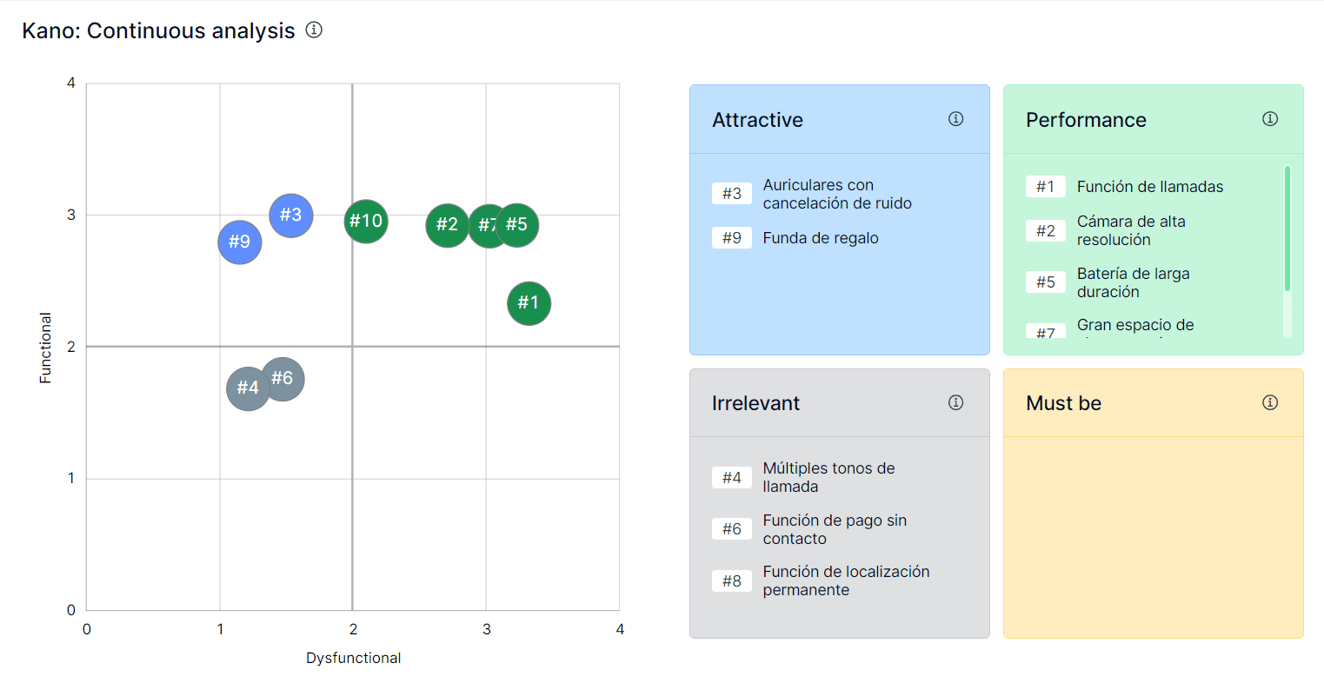Click the green #1 chart bubble
The width and height of the screenshot is (1324, 683).
(529, 303)
